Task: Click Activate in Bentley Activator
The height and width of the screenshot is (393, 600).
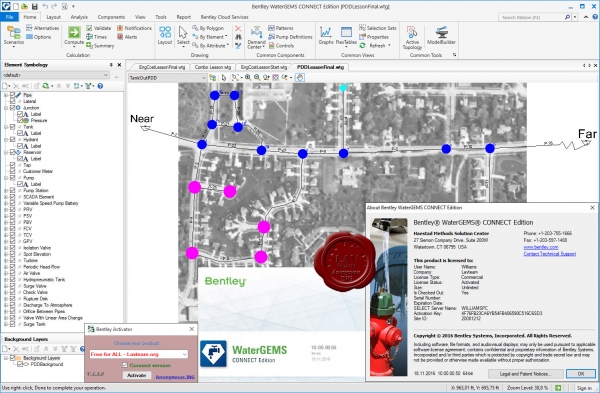Action: [x=136, y=375]
